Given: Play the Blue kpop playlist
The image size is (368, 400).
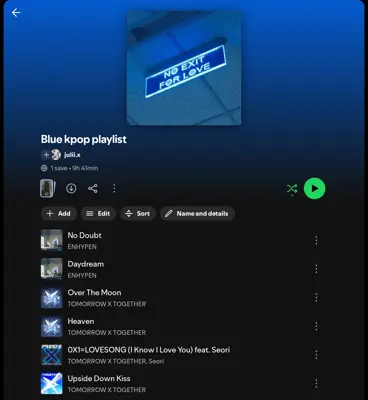Looking at the screenshot, I should click(314, 188).
